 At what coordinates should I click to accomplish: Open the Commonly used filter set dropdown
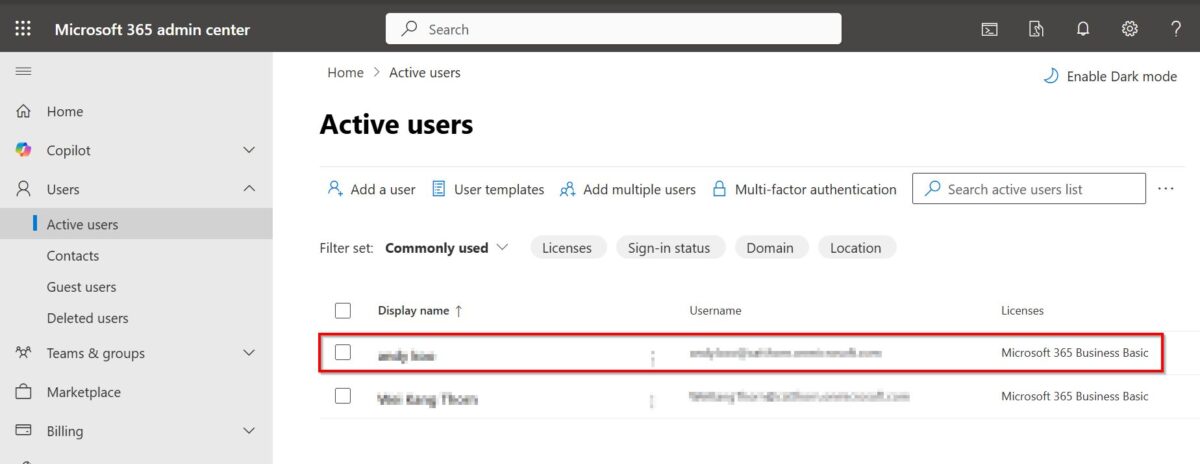tap(446, 248)
